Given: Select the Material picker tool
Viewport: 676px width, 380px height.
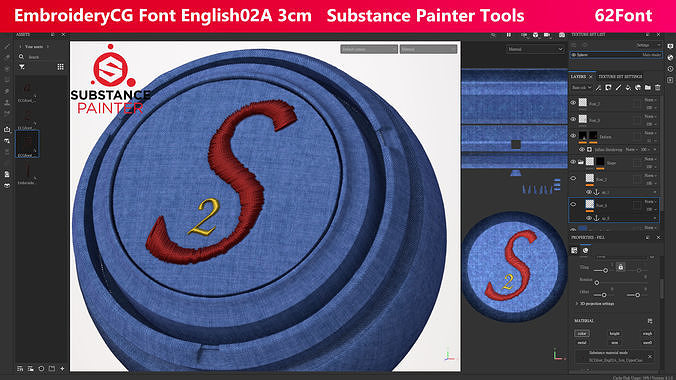Looking at the screenshot, I should click(7, 113).
